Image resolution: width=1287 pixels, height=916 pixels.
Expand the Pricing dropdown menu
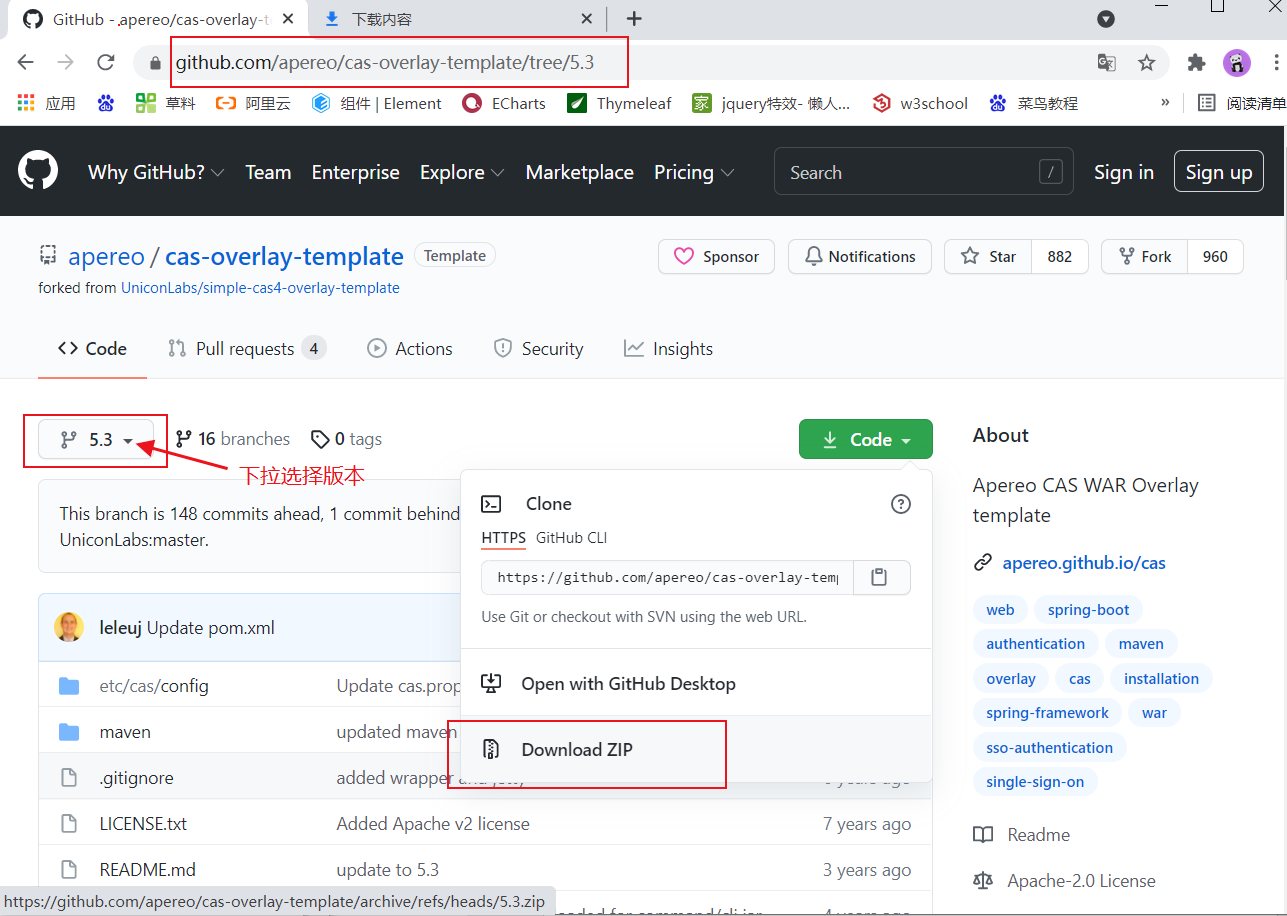coord(694,172)
